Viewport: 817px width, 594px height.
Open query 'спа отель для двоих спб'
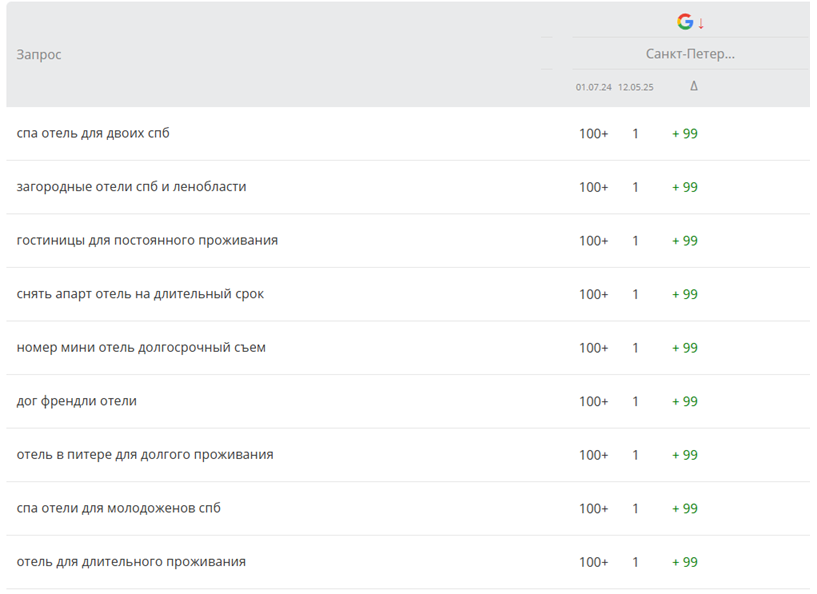tap(93, 133)
